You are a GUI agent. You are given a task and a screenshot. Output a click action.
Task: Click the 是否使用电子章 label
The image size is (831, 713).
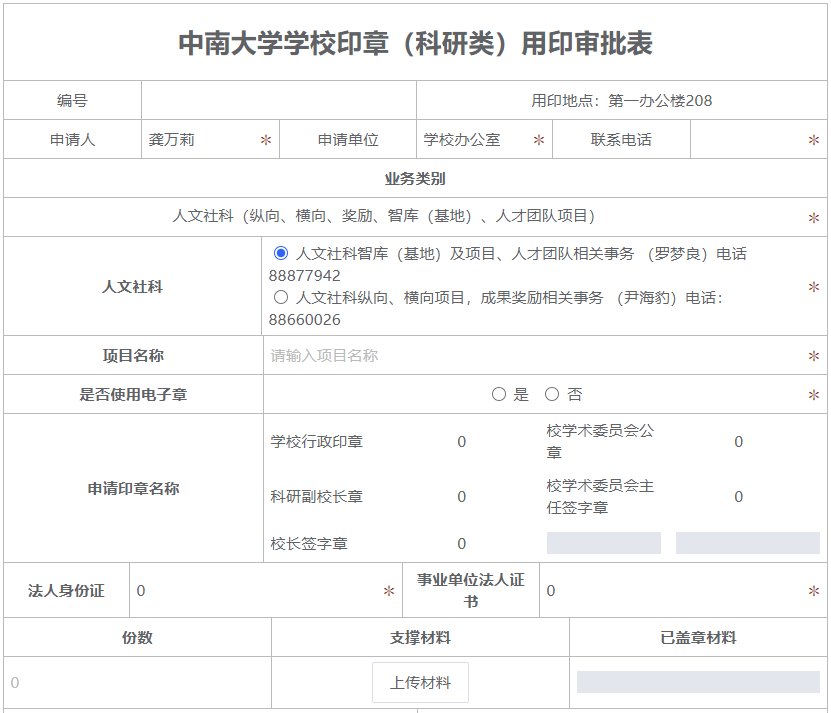[133, 394]
